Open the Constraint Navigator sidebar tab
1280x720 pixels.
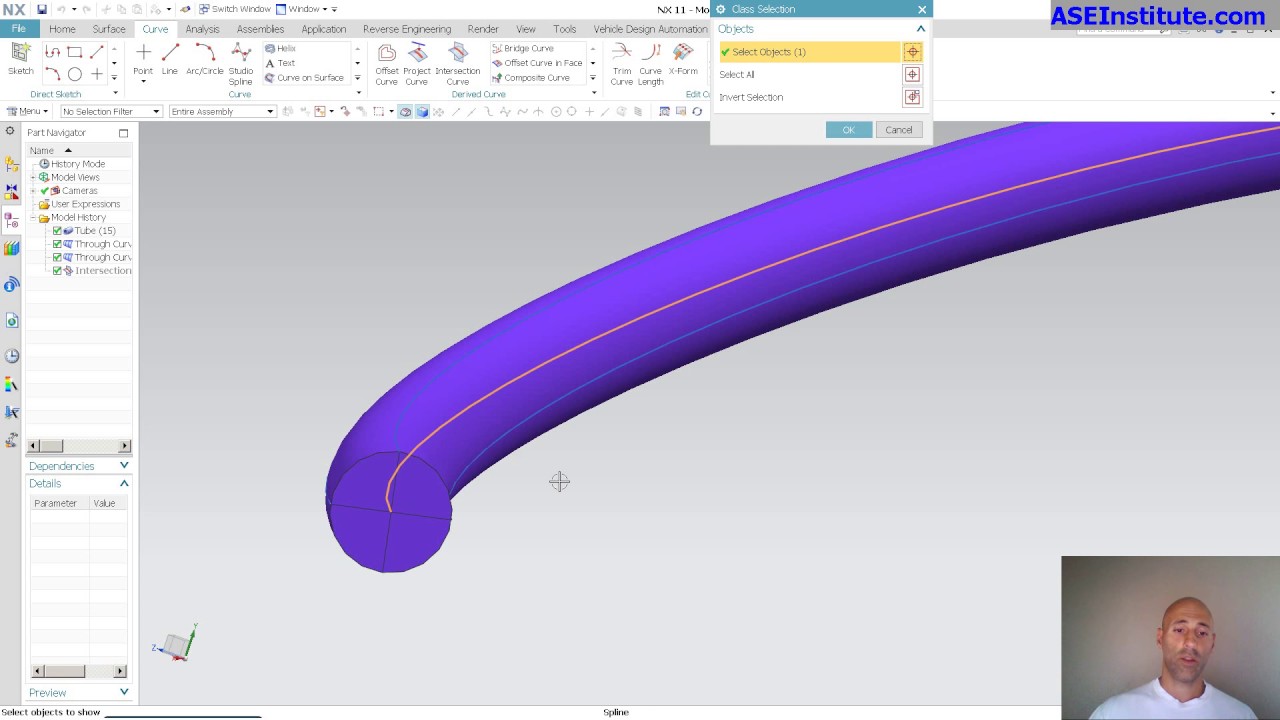pos(11,191)
